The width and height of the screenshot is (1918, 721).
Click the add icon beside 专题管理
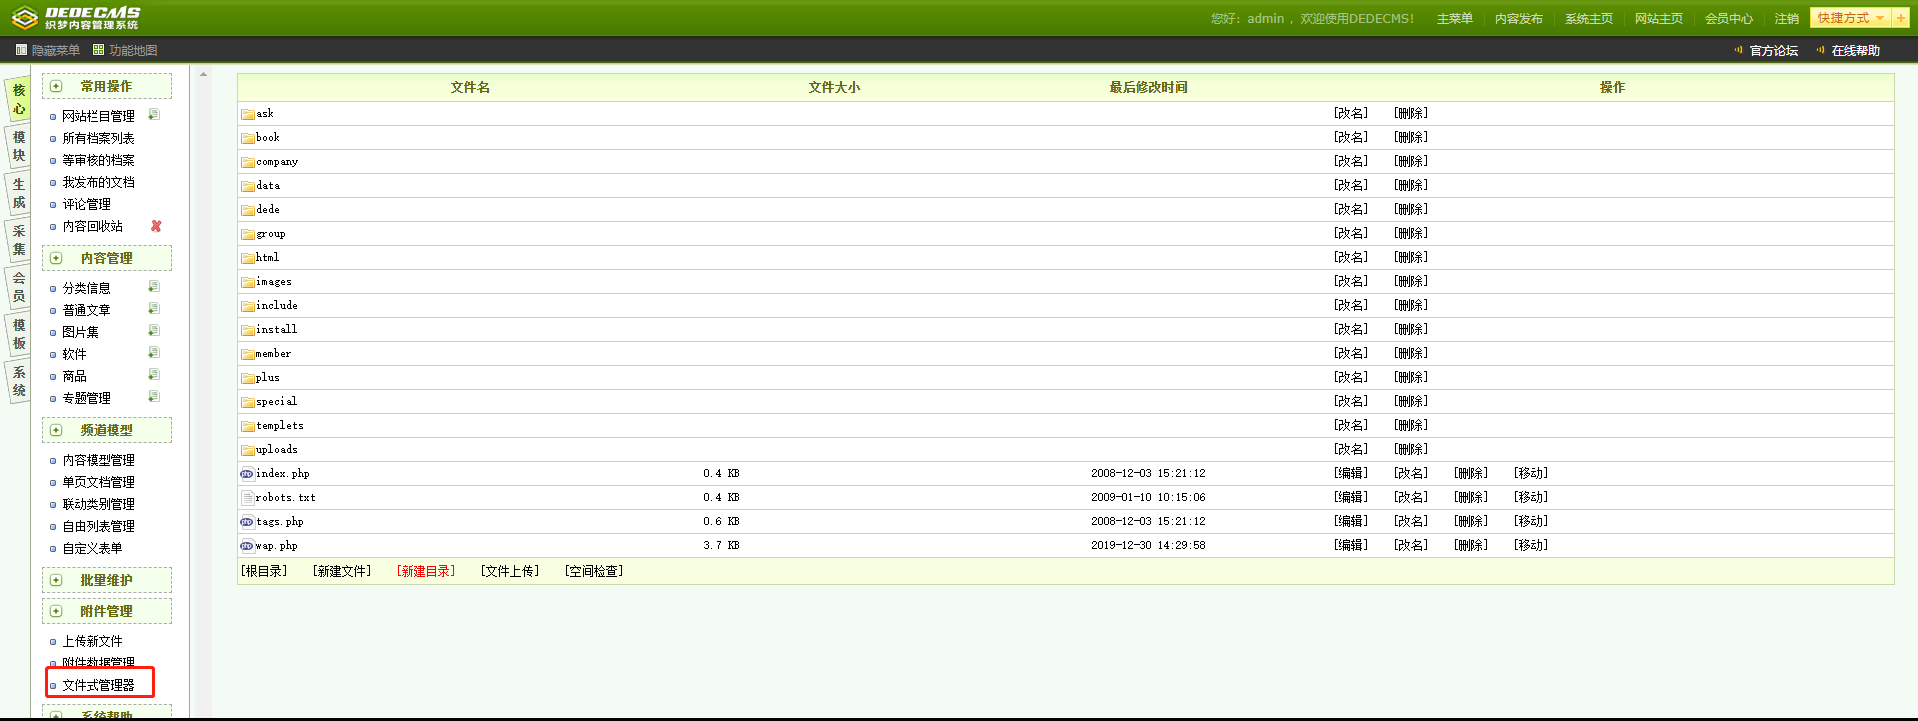pos(154,397)
